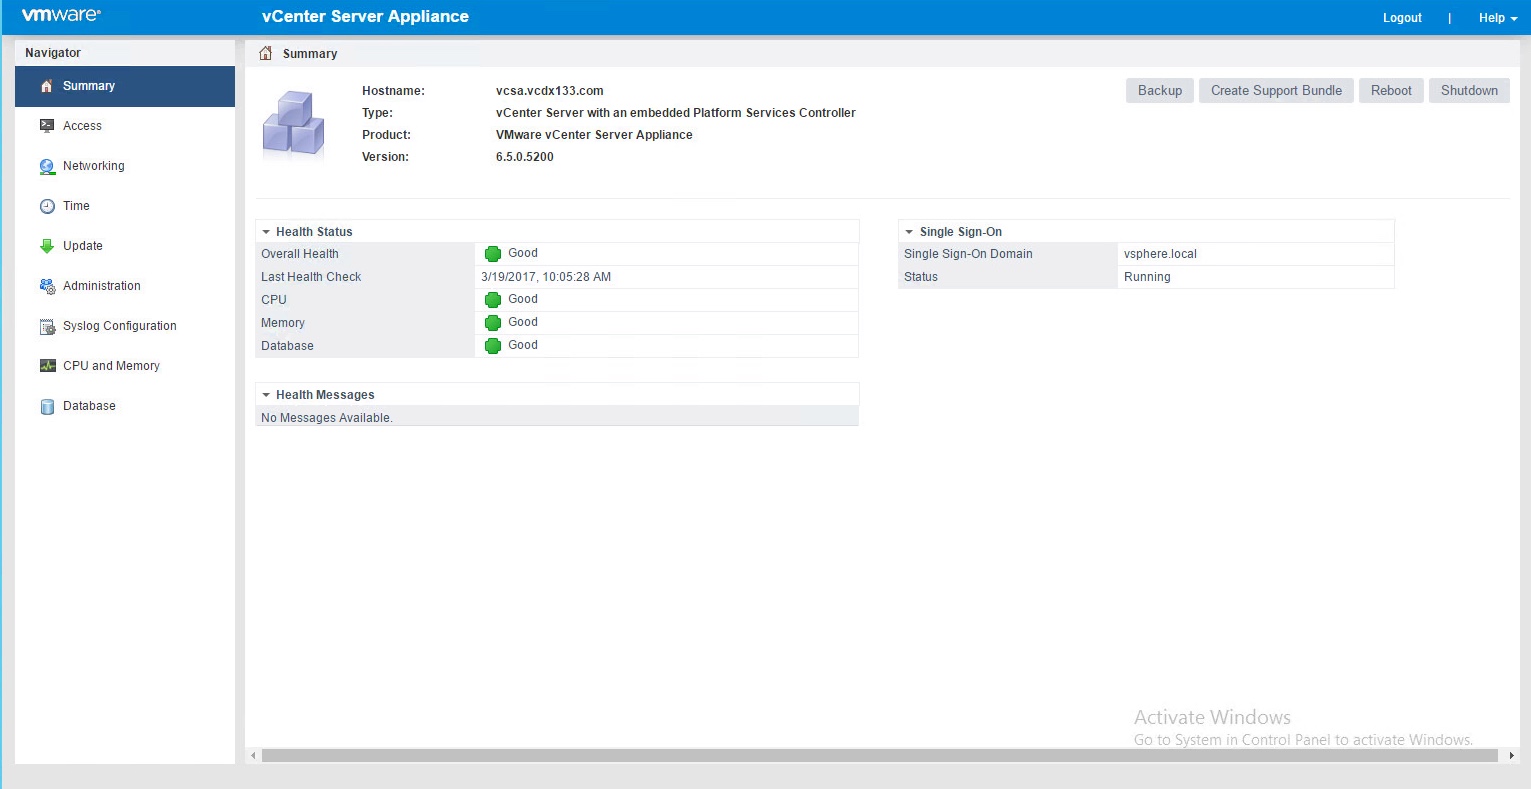Click the green Update arrow icon

[47, 246]
